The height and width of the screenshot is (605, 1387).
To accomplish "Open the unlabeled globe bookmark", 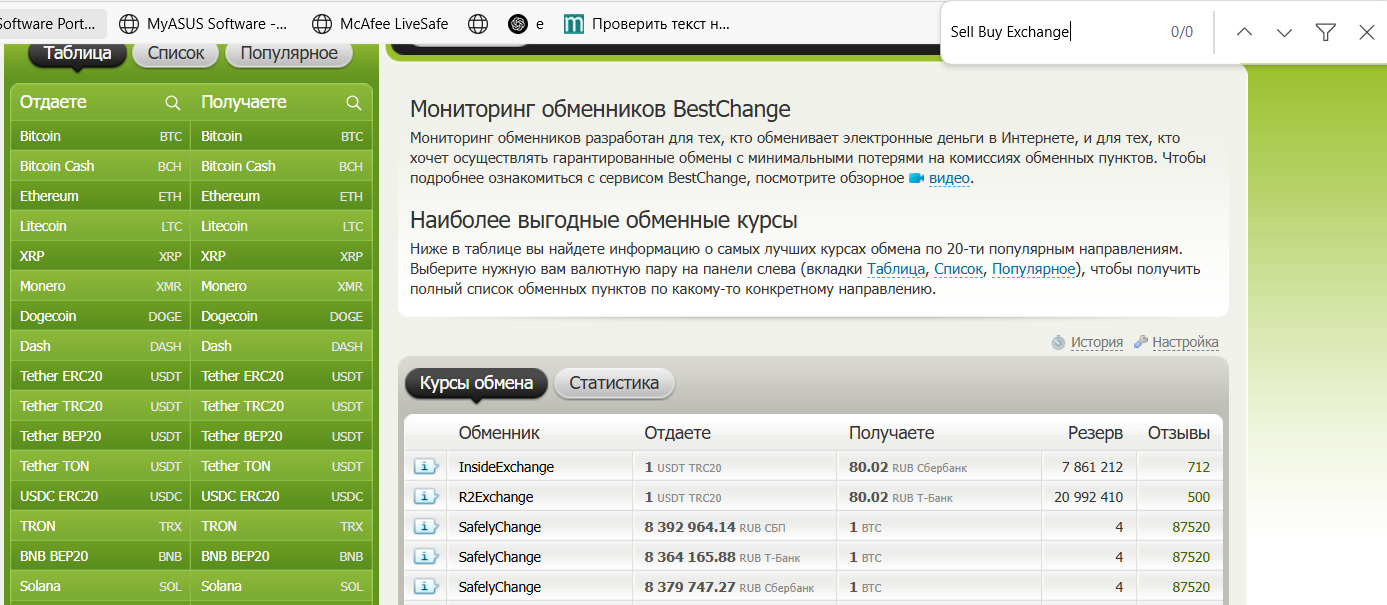I will [x=479, y=23].
